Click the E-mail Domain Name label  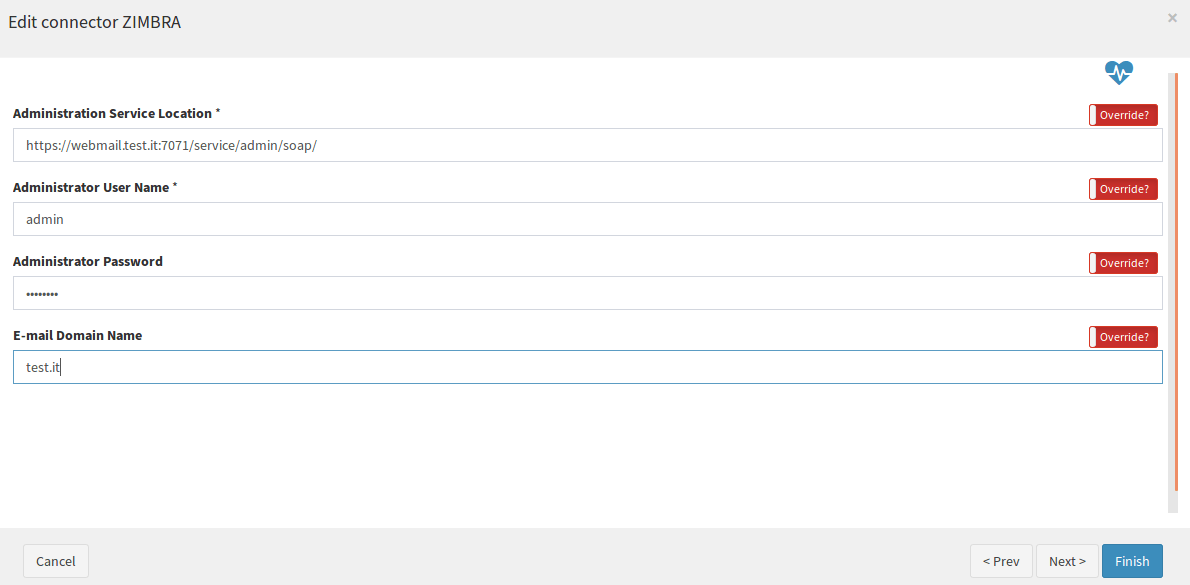click(x=77, y=335)
